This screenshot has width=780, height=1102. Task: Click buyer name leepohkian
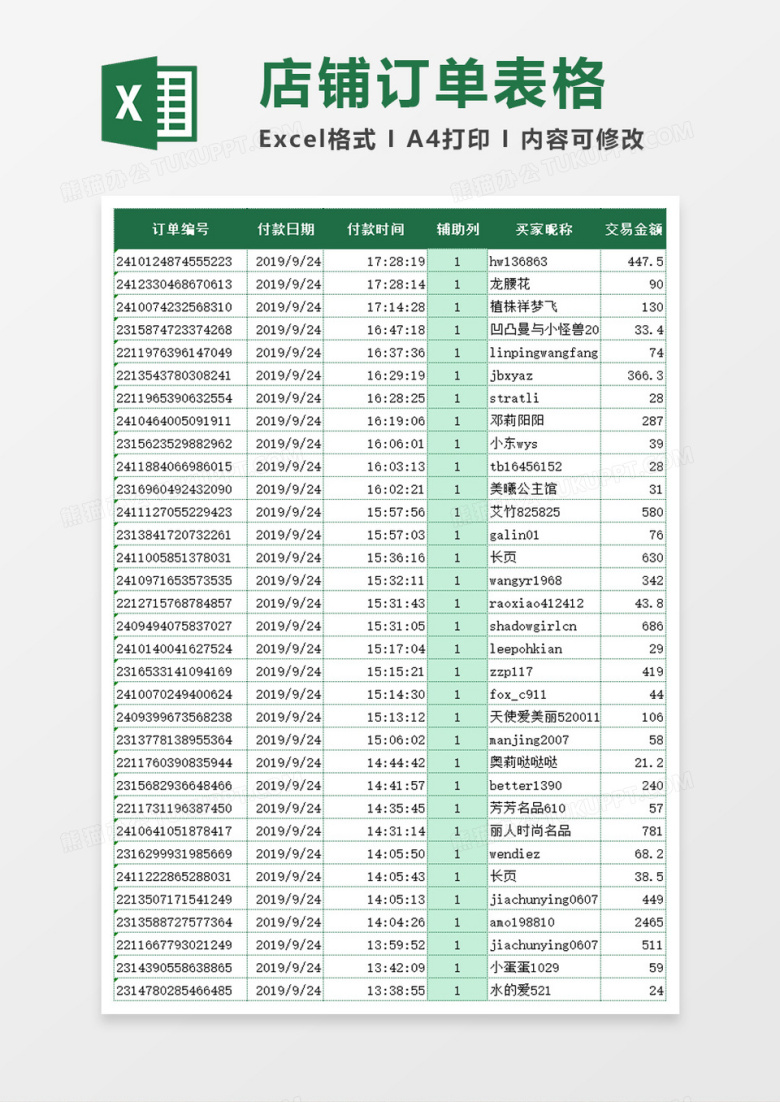click(526, 649)
